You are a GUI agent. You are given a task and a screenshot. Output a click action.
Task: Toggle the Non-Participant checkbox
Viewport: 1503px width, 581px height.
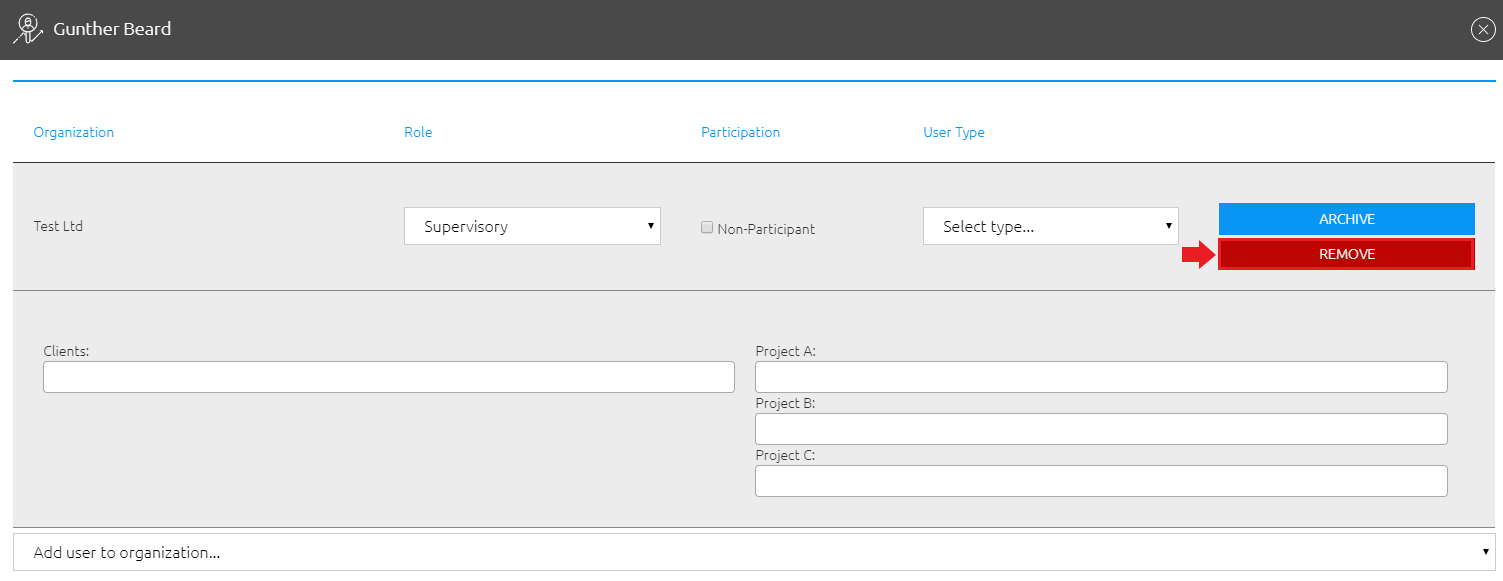pos(707,228)
